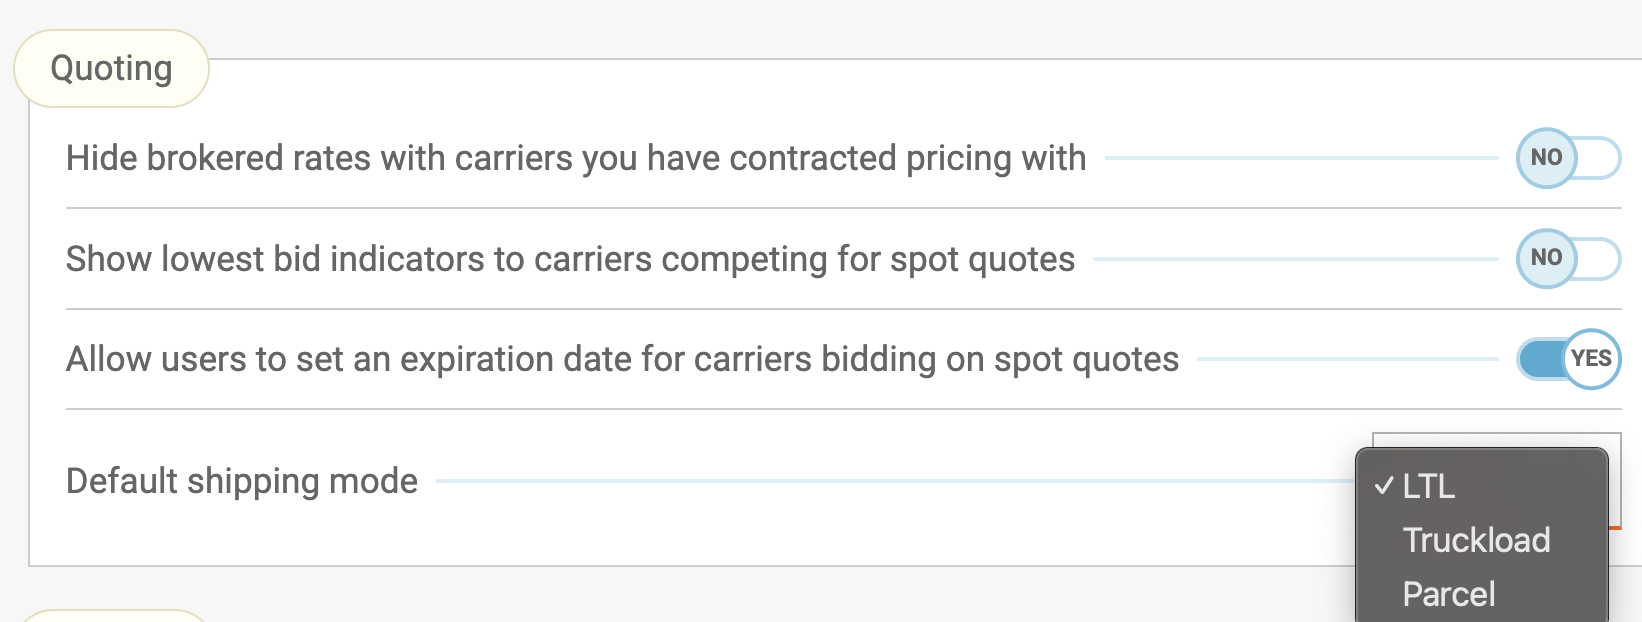Image resolution: width=1642 pixels, height=622 pixels.
Task: Click the empty track of brokered rates toggle
Action: tap(1598, 158)
